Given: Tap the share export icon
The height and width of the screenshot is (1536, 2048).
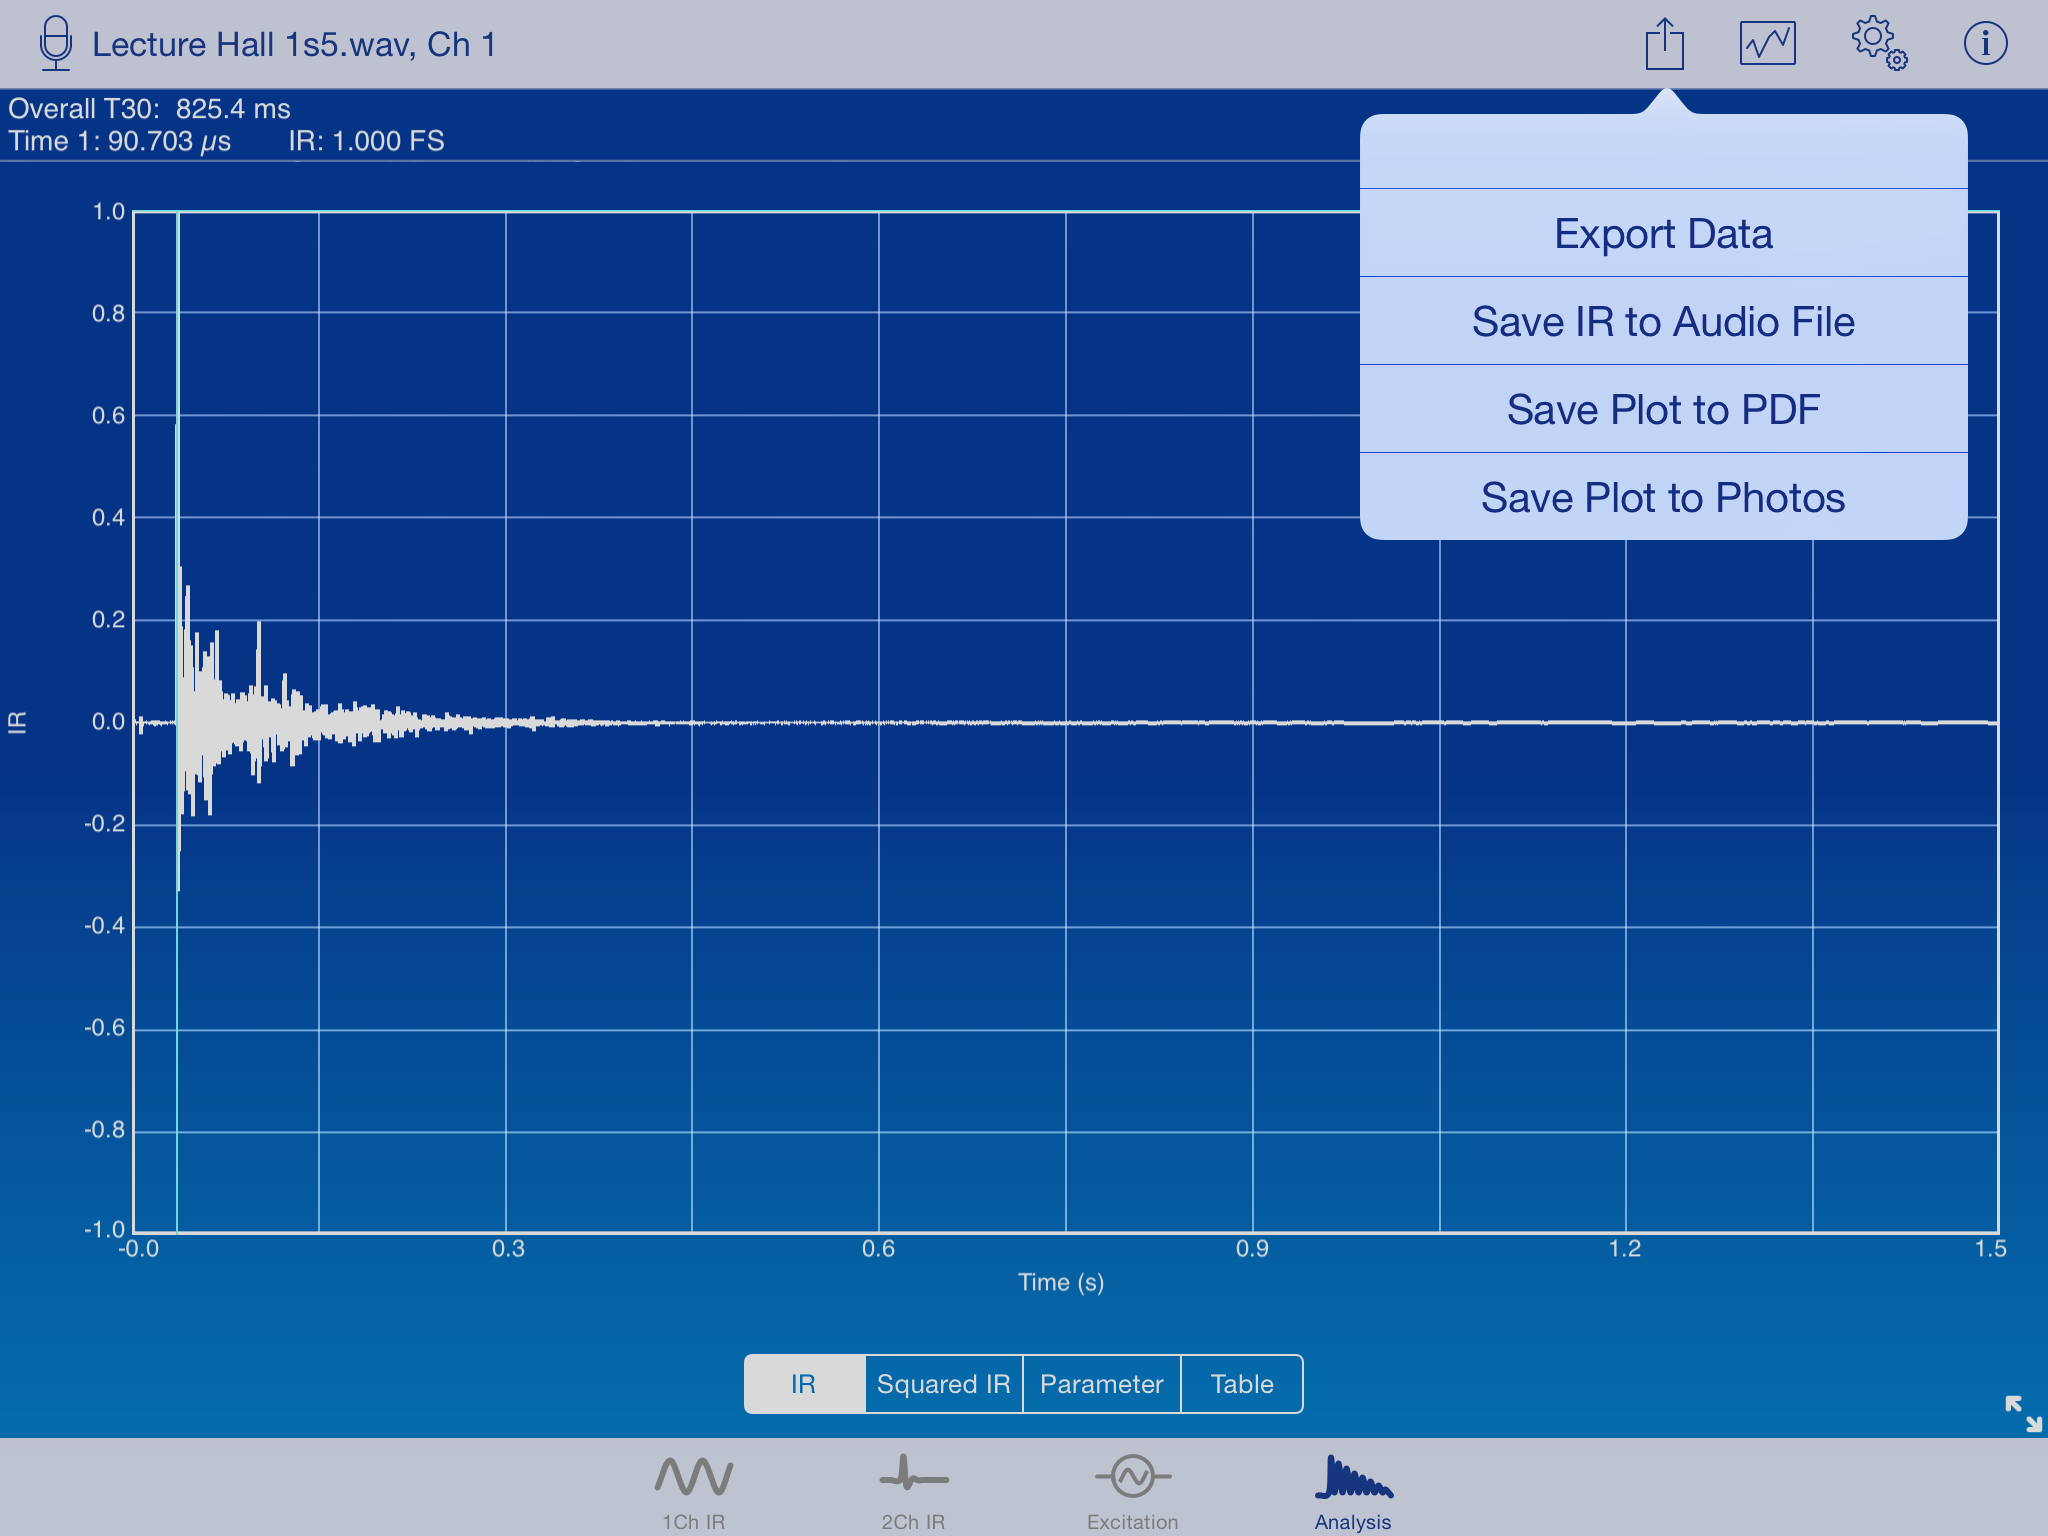Looking at the screenshot, I should pos(1664,45).
